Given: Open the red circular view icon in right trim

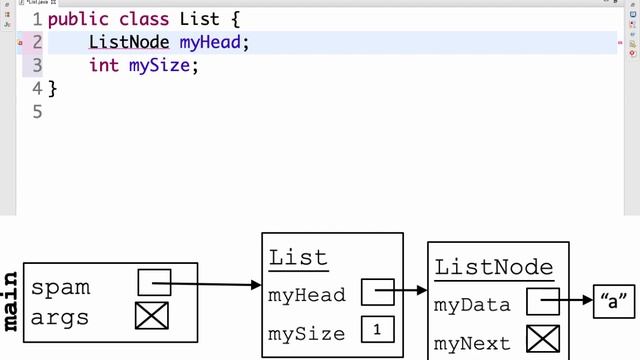Looking at the screenshot, I should tap(633, 53).
